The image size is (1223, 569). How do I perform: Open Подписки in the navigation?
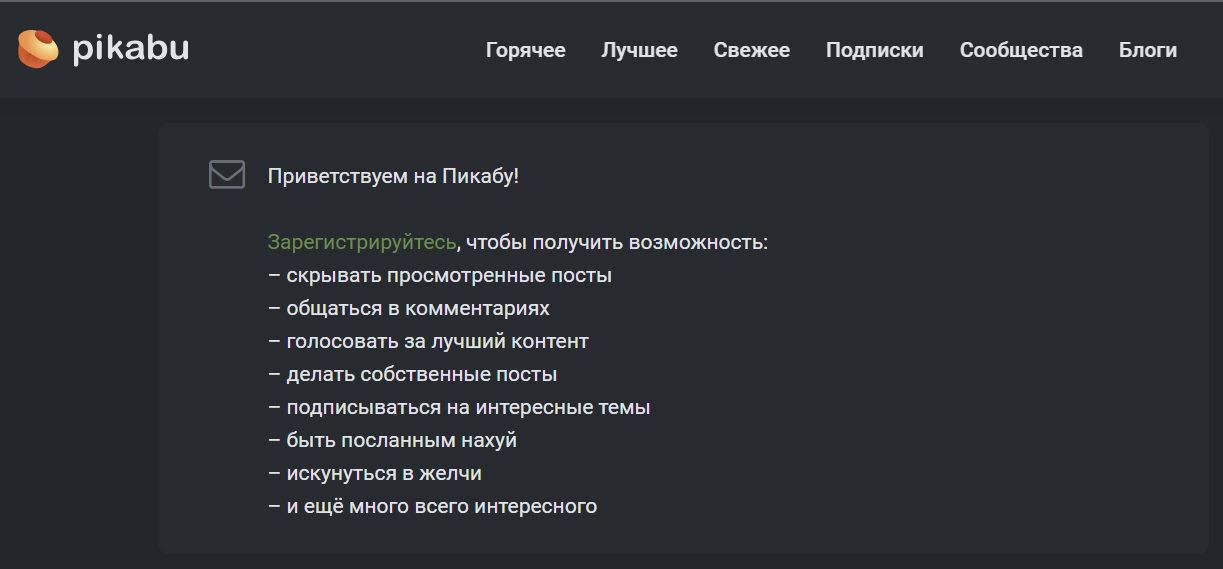874,50
